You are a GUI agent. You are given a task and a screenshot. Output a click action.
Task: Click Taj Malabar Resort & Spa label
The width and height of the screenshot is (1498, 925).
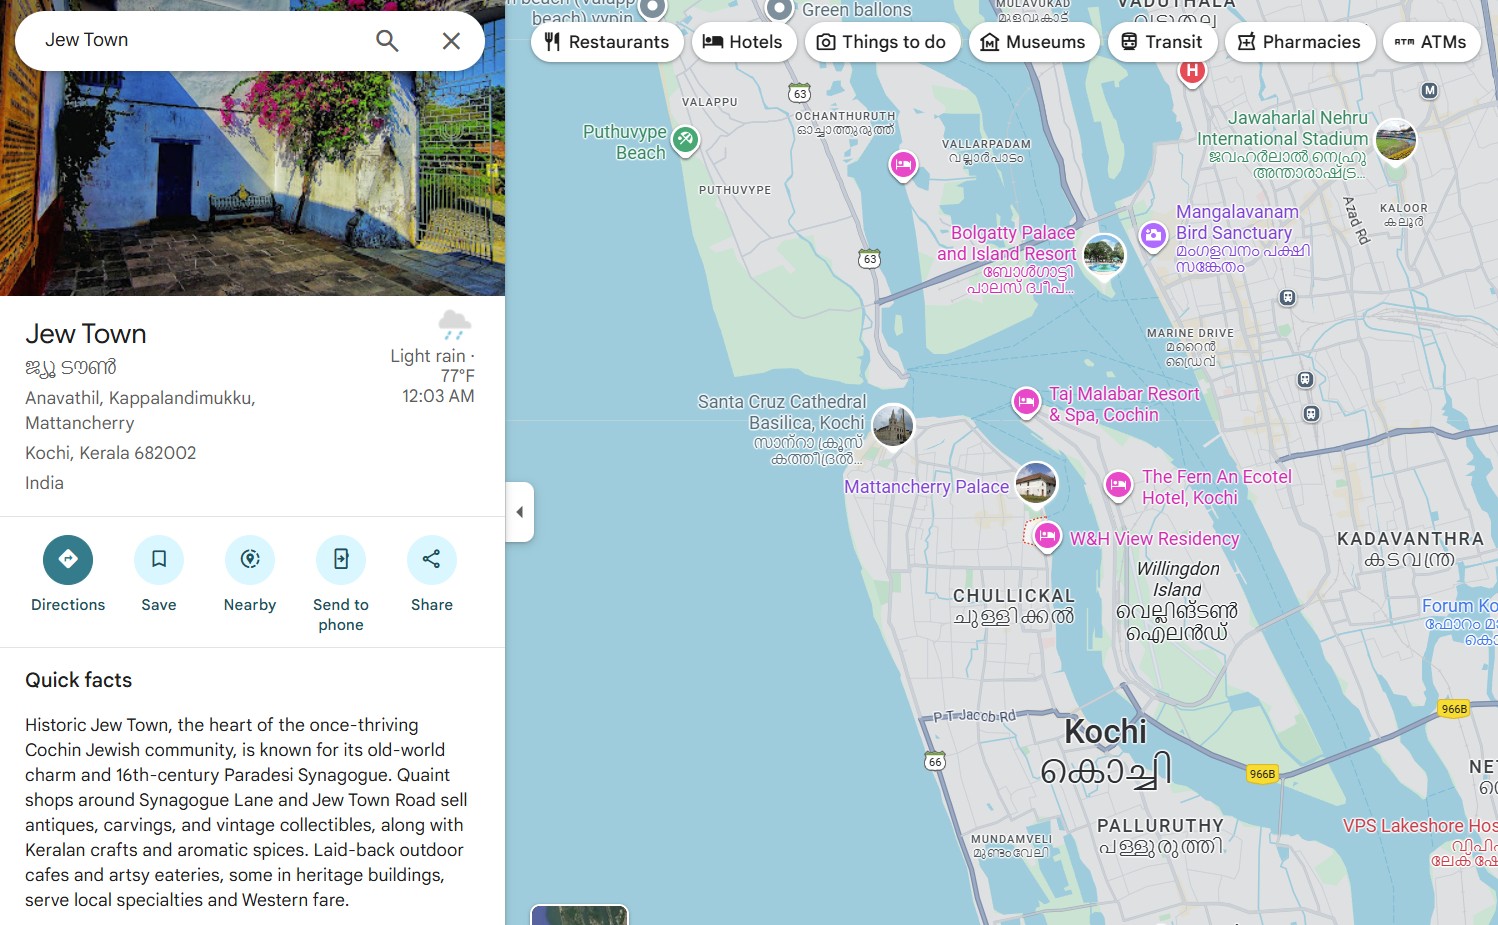tap(1123, 404)
